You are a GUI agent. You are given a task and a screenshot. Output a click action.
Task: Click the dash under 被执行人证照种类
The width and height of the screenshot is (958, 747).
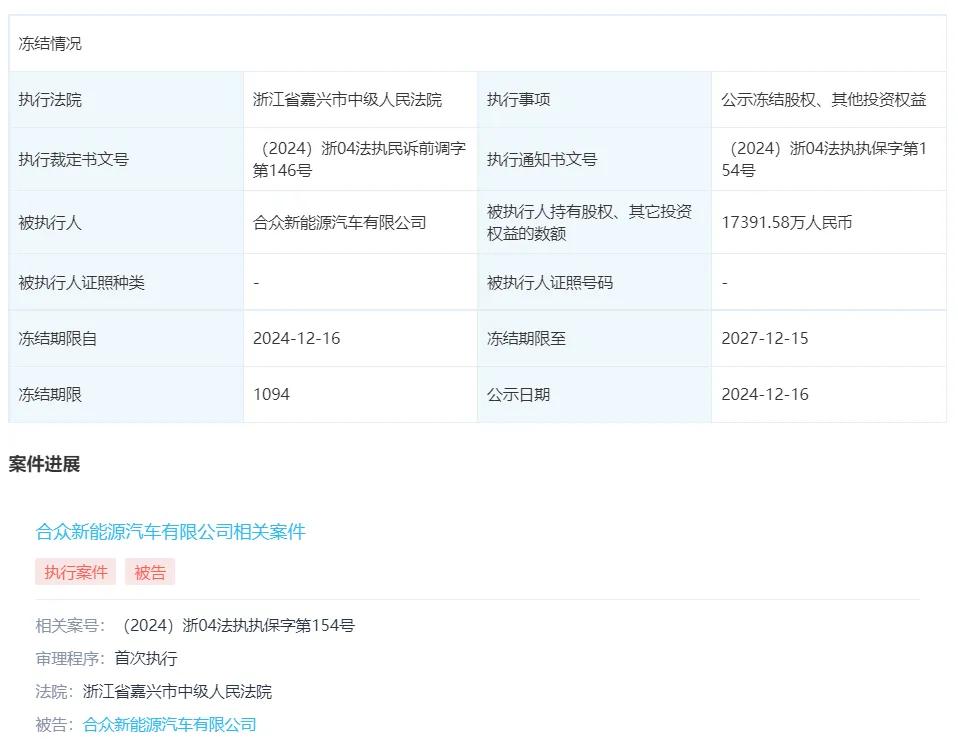[256, 283]
